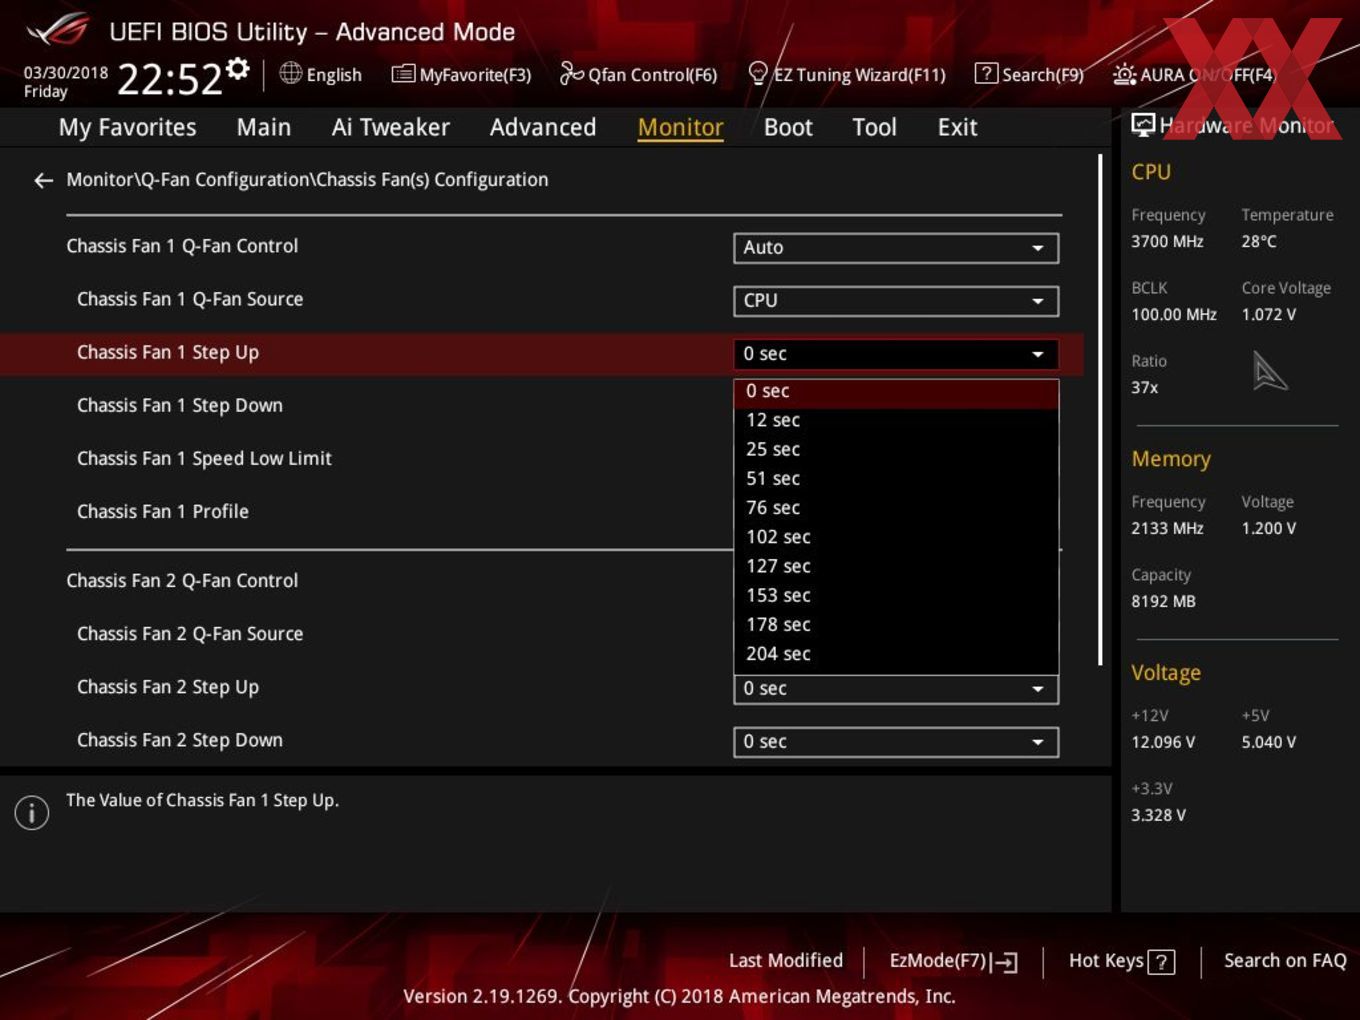Click the time display 22:52
This screenshot has width=1360, height=1020.
(x=169, y=78)
